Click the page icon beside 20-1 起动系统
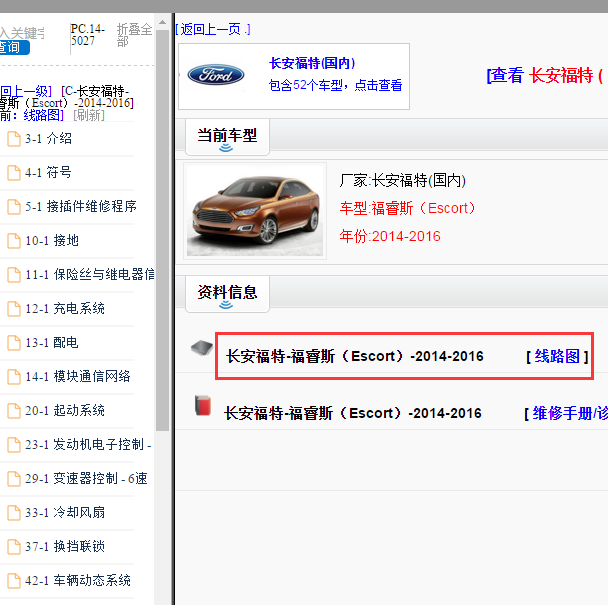The height and width of the screenshot is (605, 608). point(14,411)
